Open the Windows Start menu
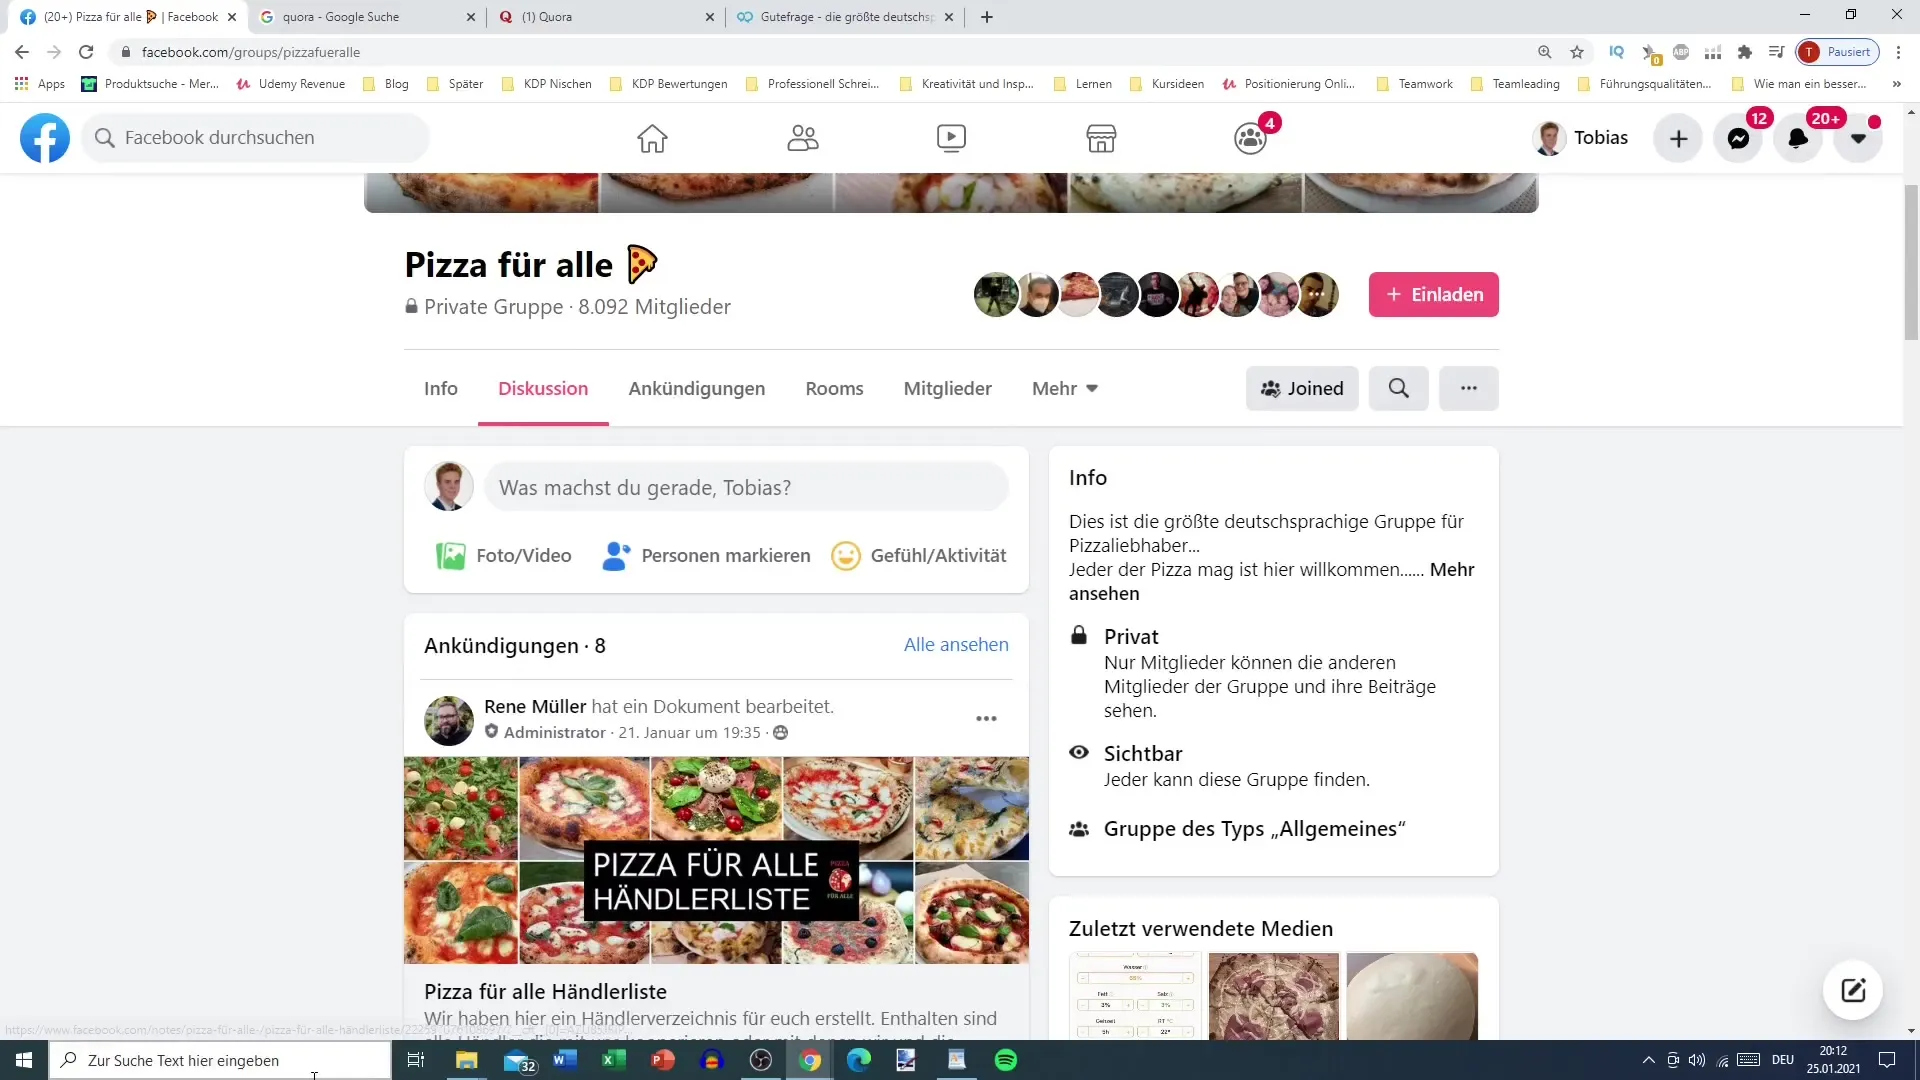The width and height of the screenshot is (1920, 1080). (24, 1060)
